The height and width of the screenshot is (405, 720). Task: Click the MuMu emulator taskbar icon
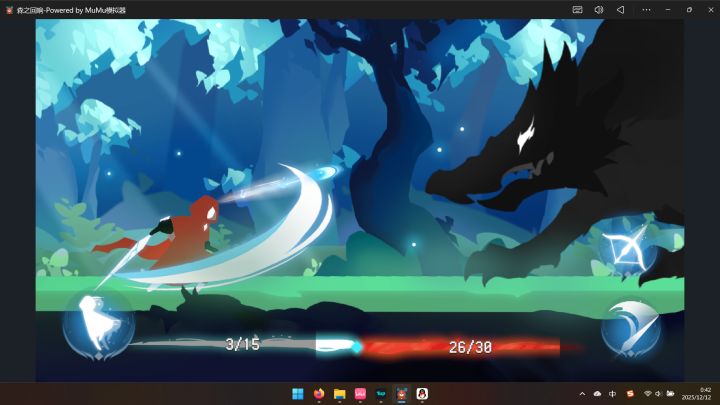401,394
